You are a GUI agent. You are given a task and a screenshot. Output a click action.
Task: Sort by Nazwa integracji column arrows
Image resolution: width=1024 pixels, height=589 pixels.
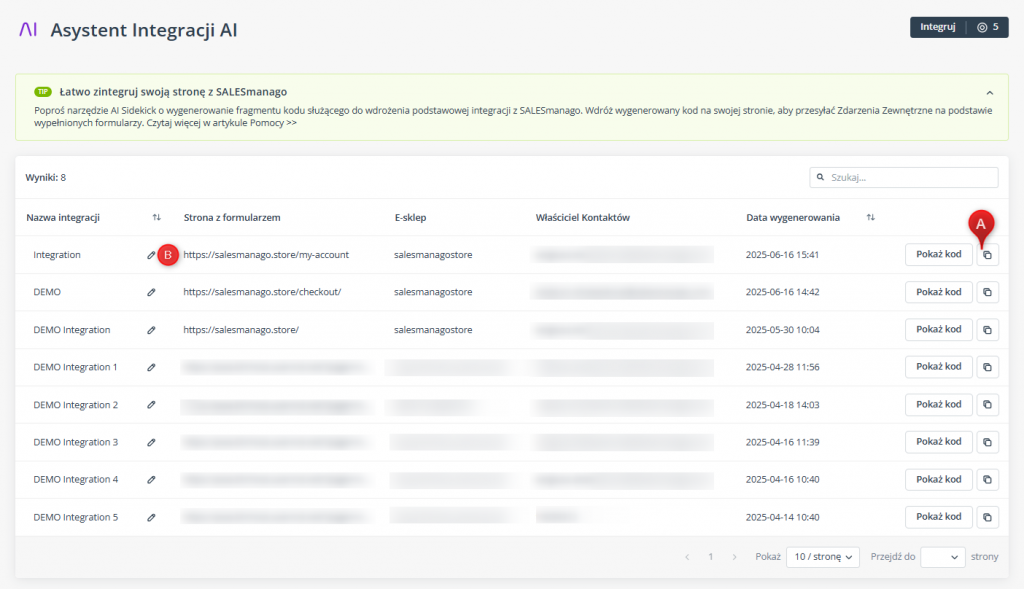click(157, 217)
